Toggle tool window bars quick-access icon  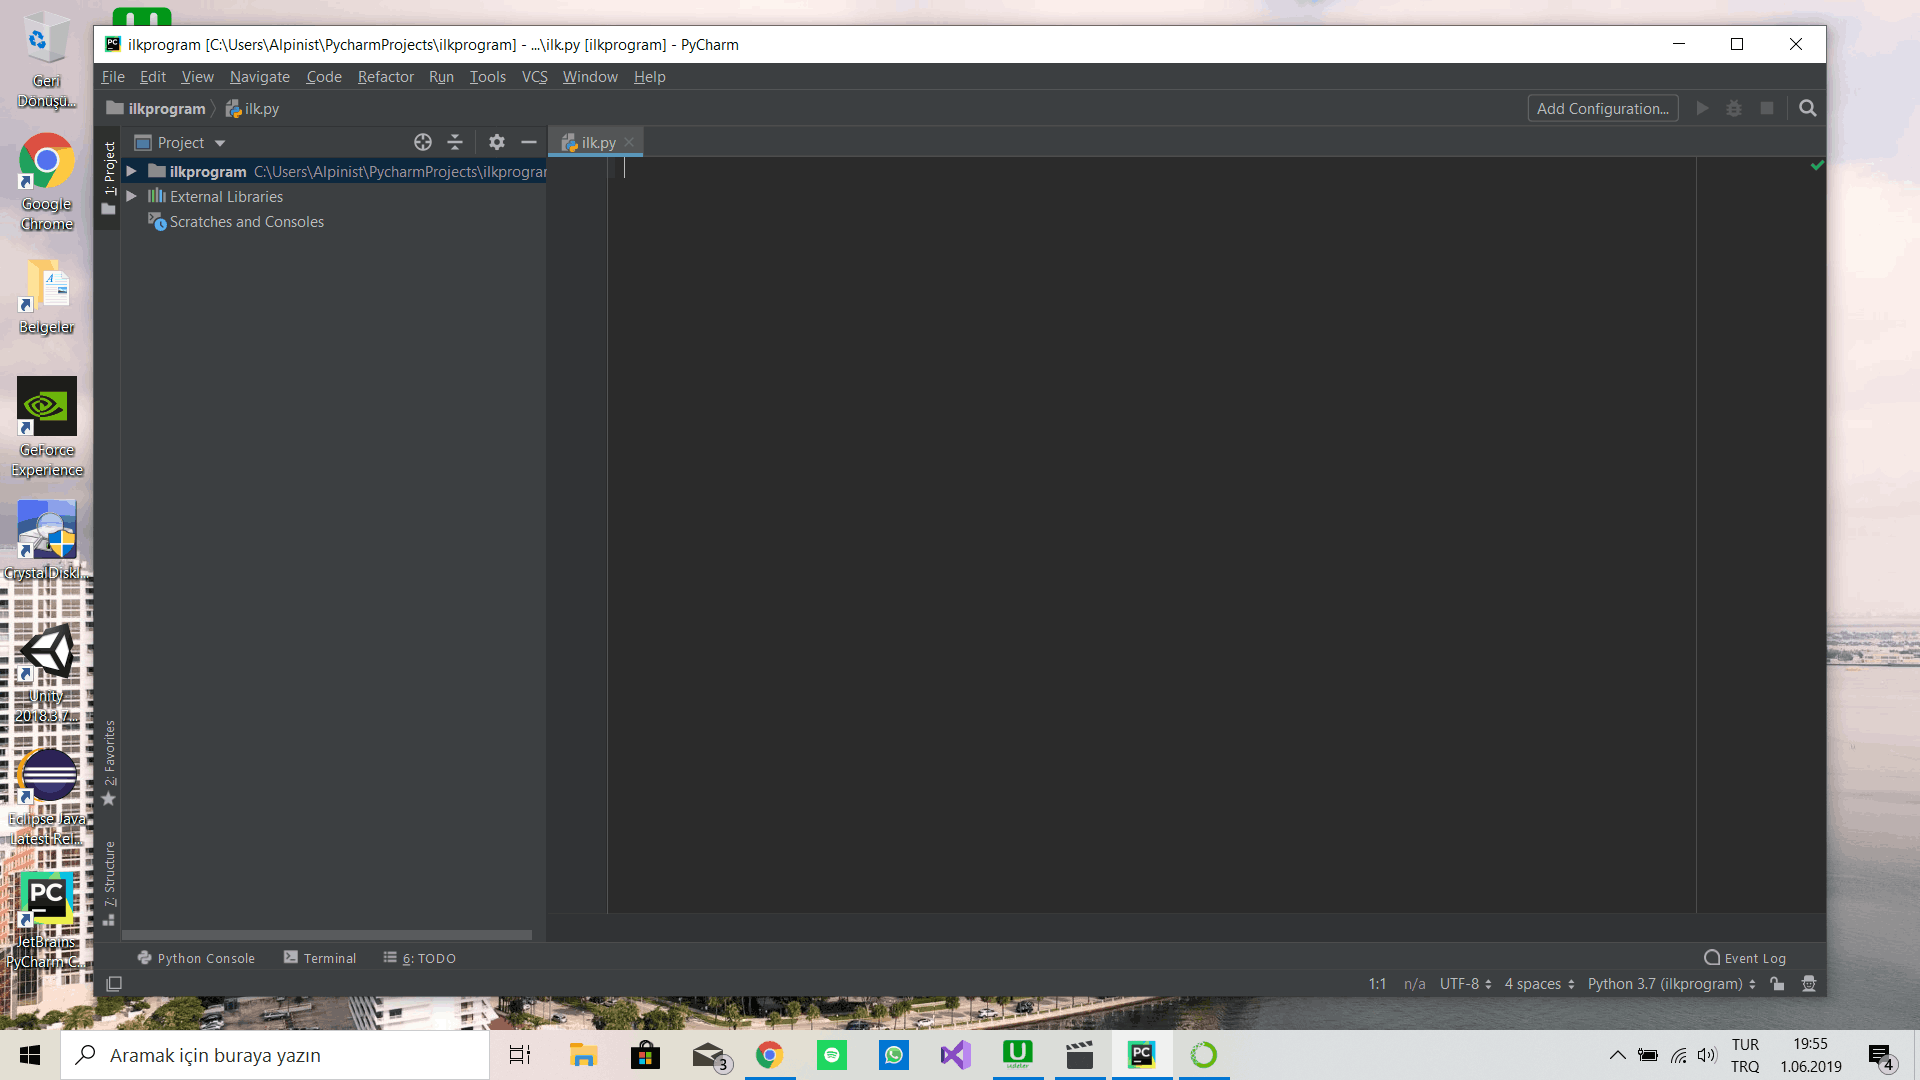[x=114, y=984]
